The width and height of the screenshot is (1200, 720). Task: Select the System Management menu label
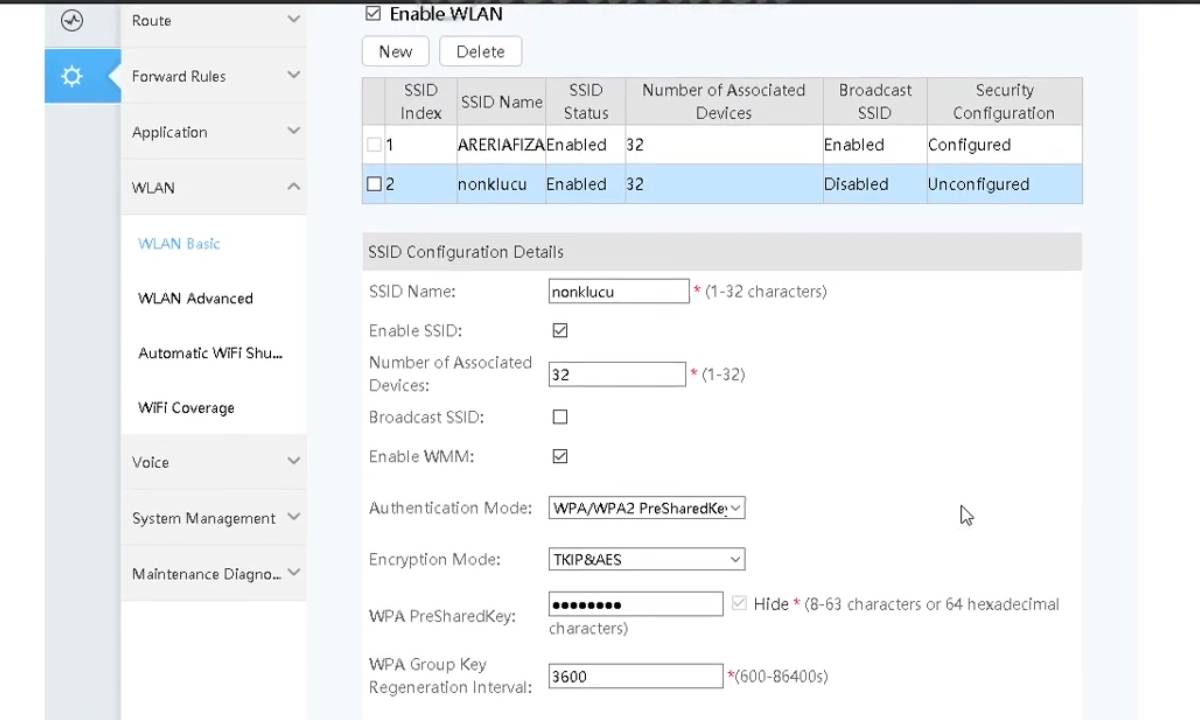point(203,518)
